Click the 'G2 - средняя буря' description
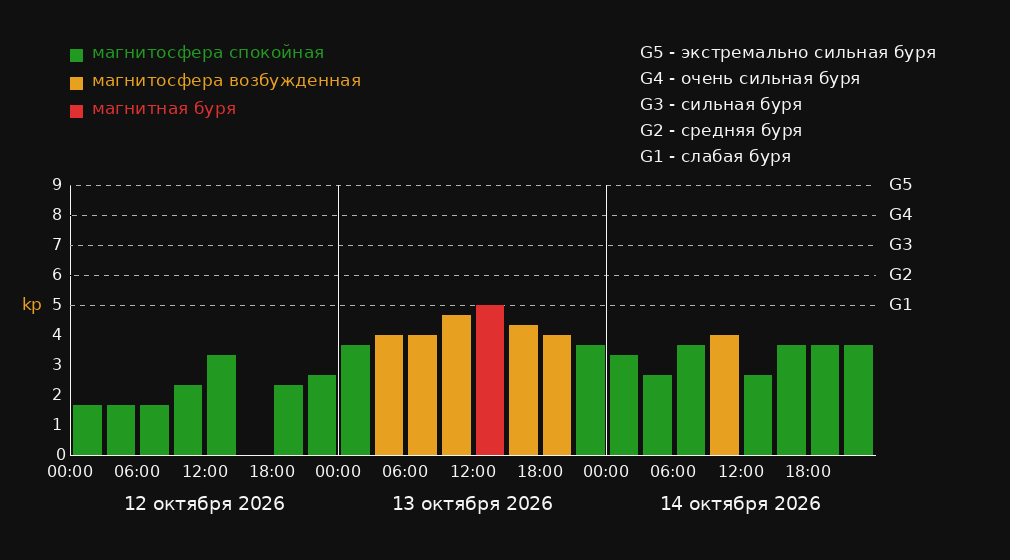The image size is (1010, 560). tap(721, 131)
